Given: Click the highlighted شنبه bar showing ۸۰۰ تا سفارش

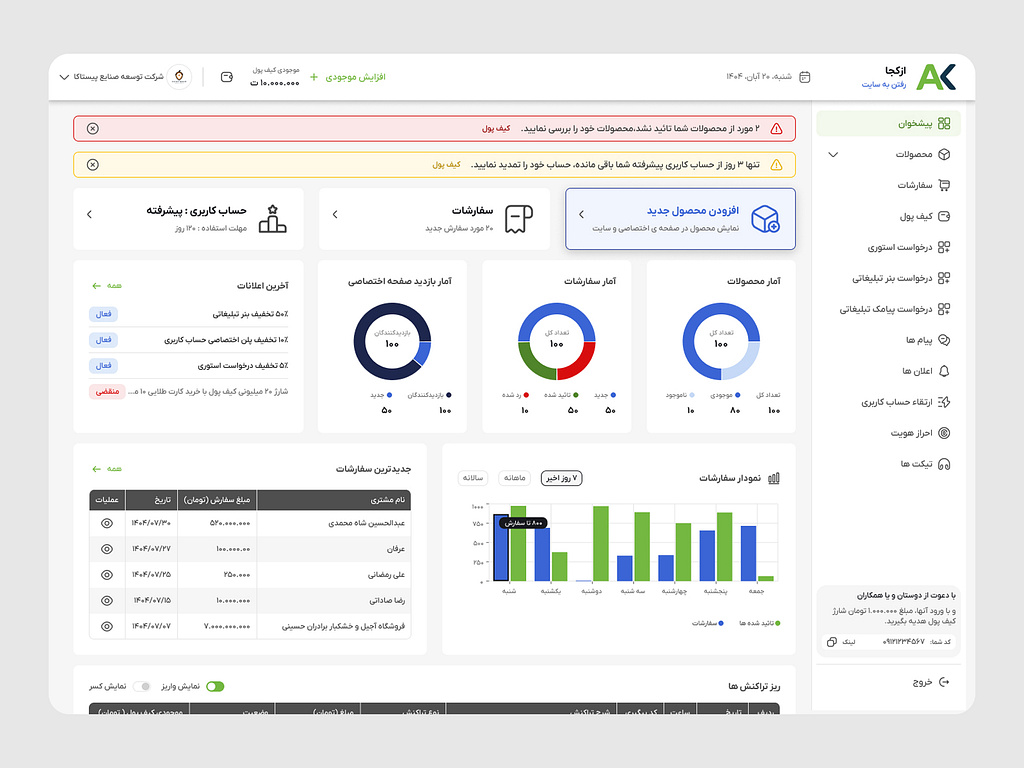Looking at the screenshot, I should pos(501,547).
